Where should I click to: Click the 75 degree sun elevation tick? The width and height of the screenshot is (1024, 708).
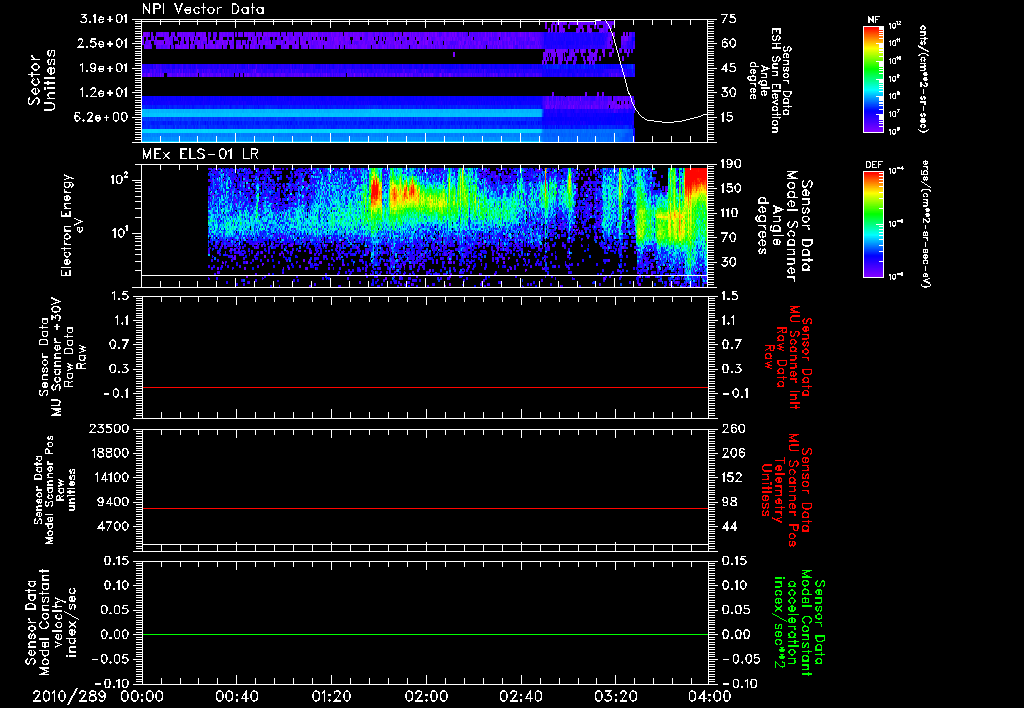pos(729,19)
